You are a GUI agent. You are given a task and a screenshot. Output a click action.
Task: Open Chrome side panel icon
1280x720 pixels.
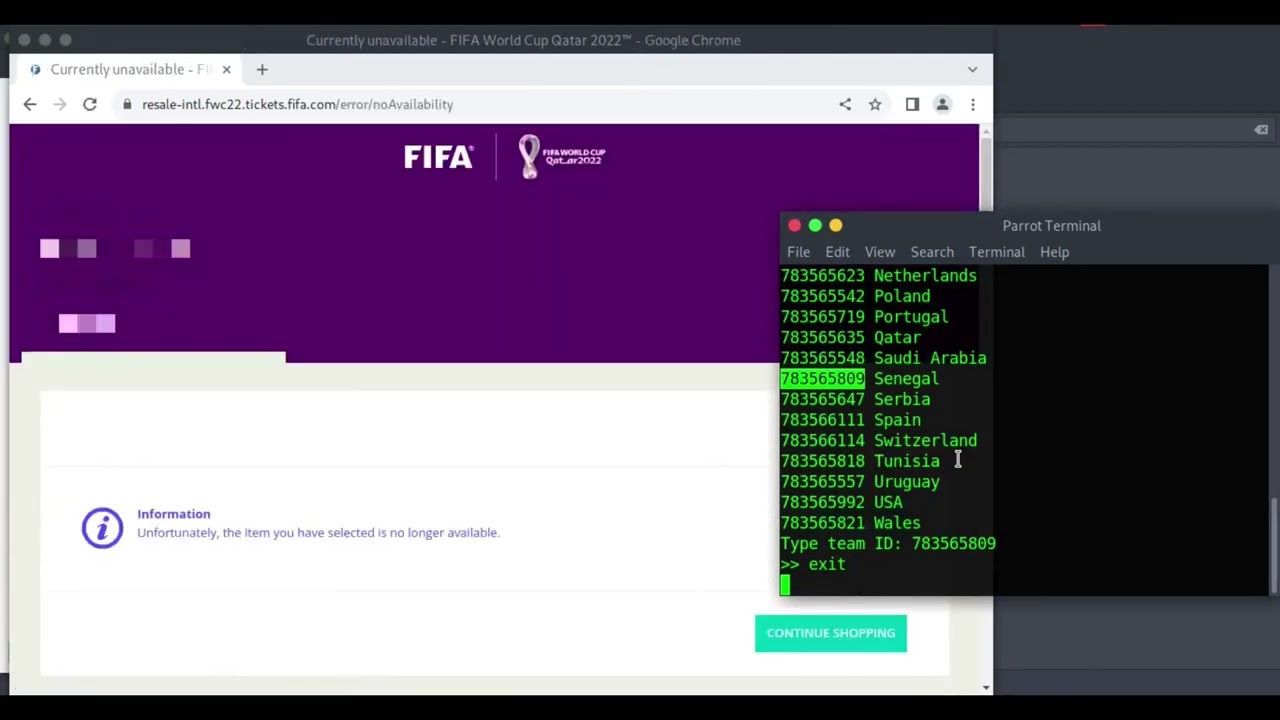pyautogui.click(x=912, y=104)
